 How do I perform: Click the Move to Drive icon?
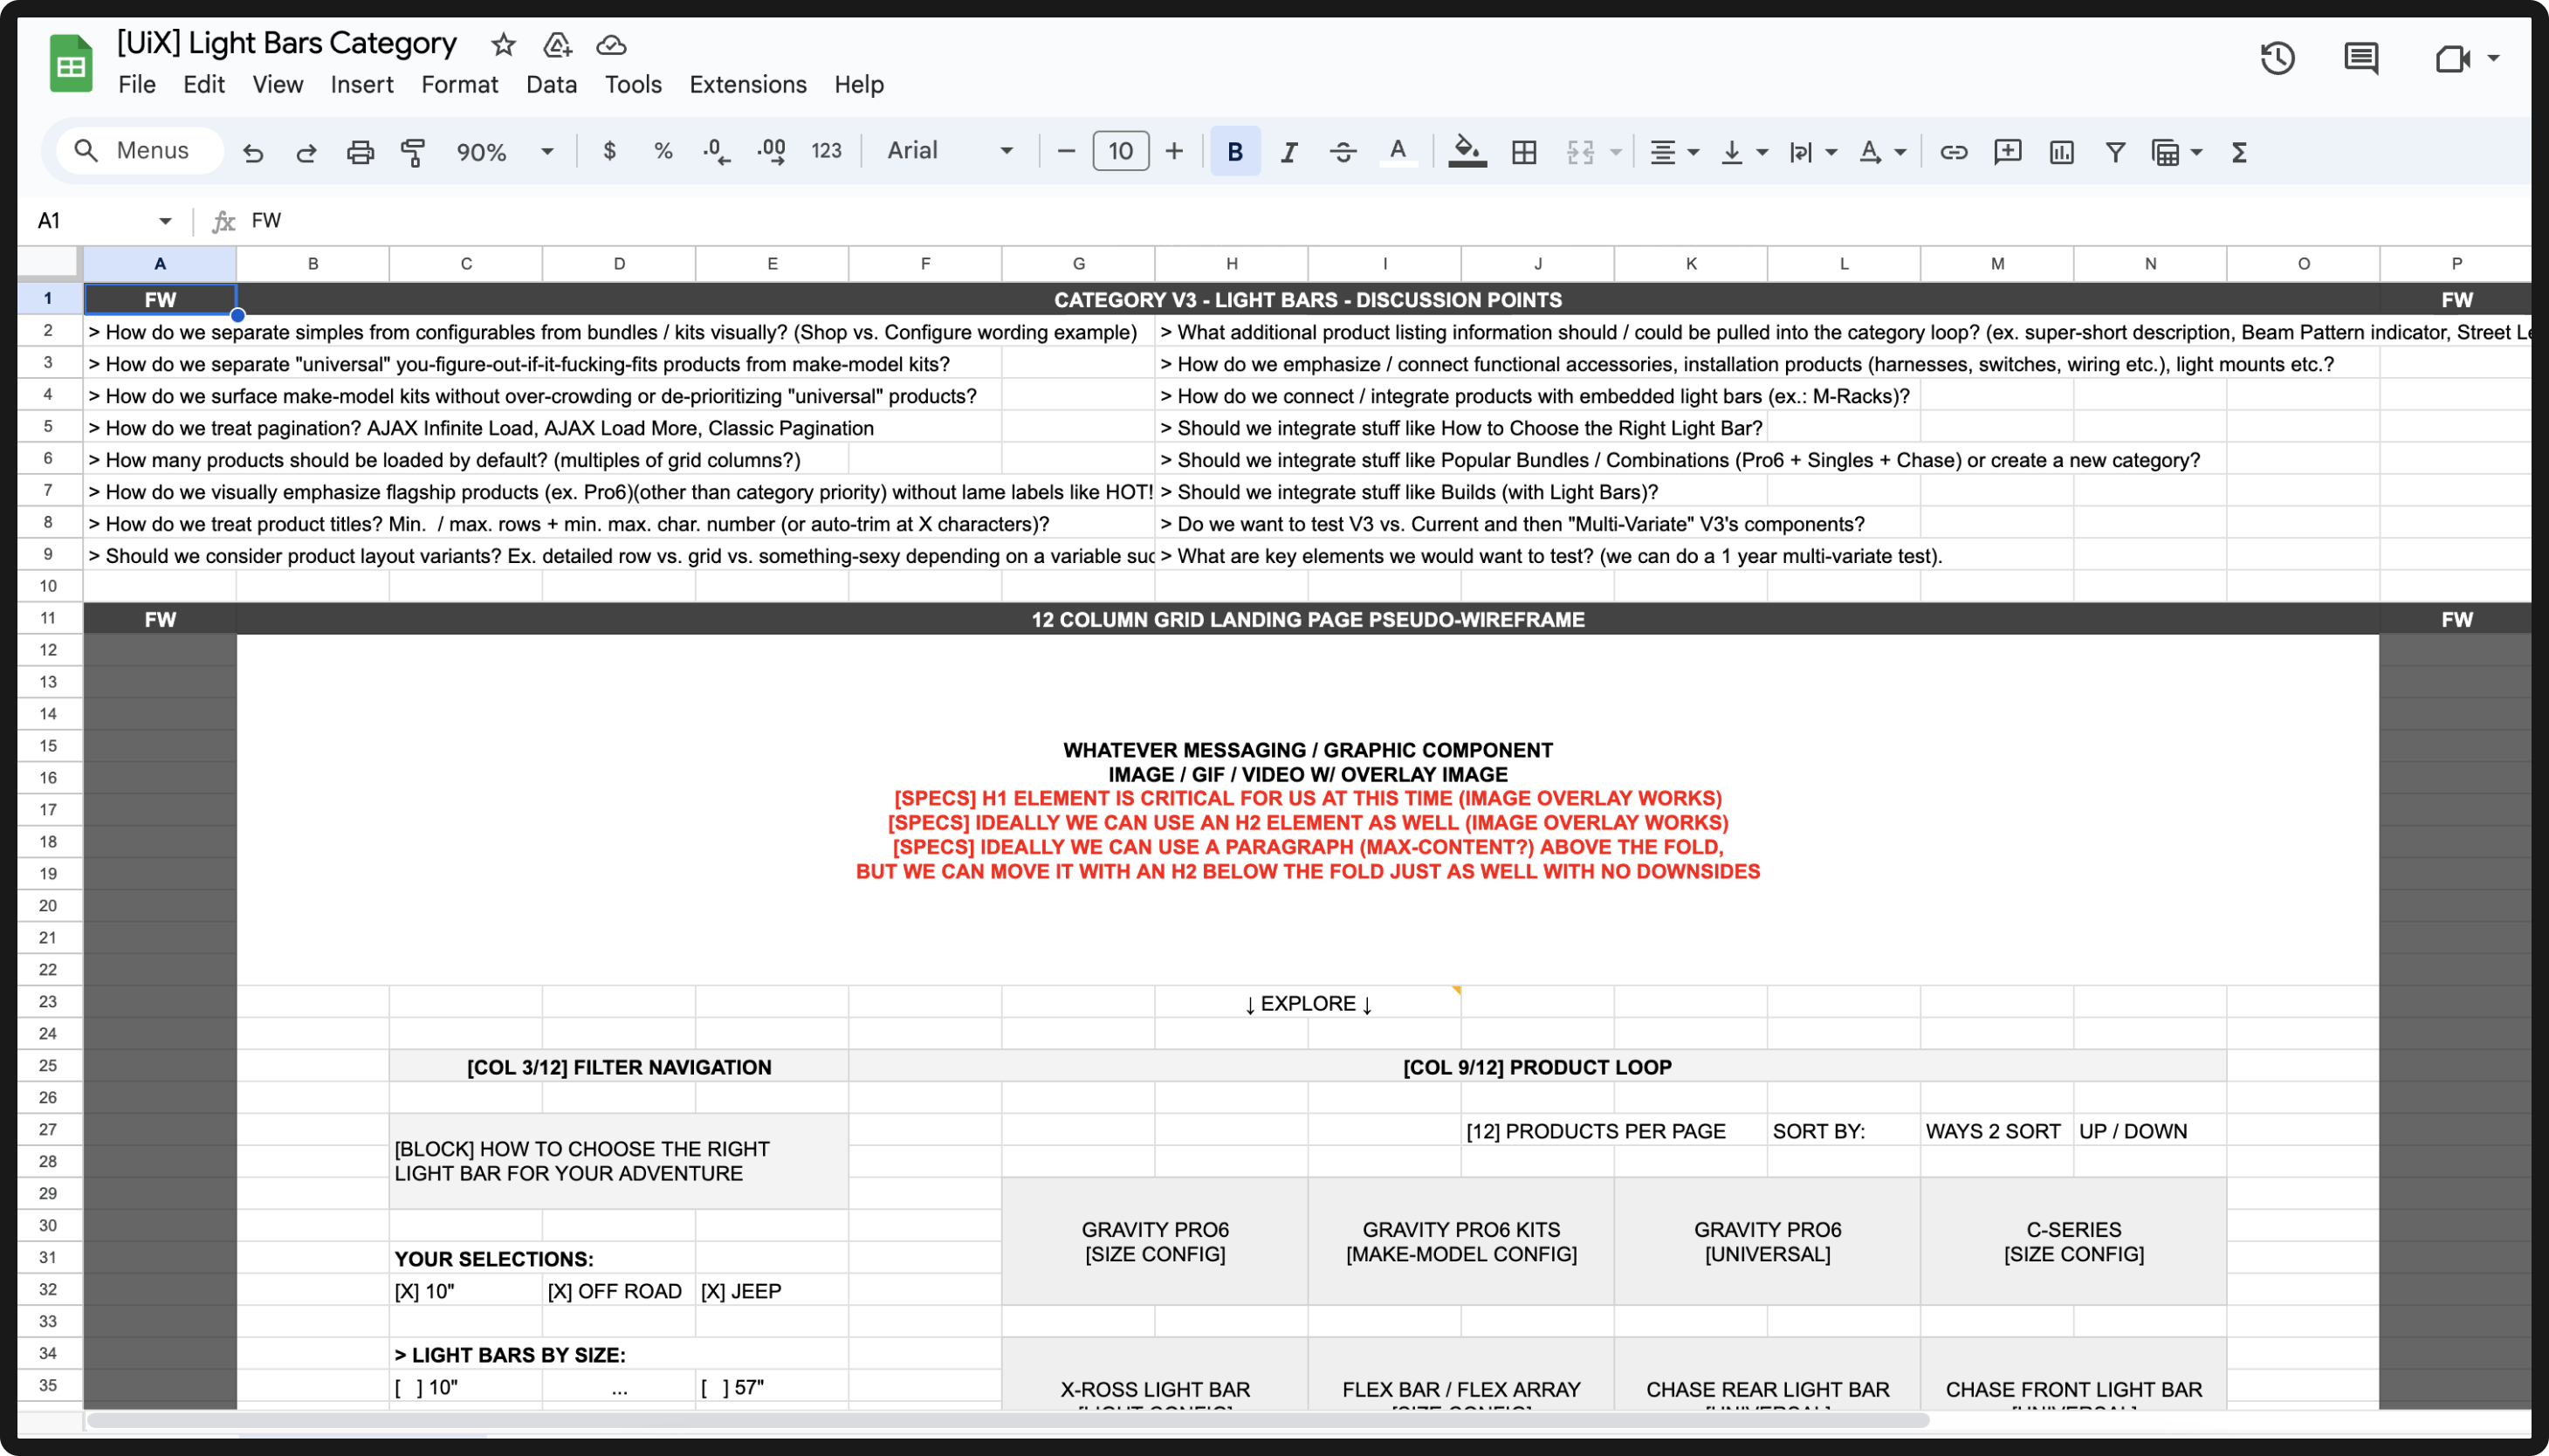tap(557, 44)
